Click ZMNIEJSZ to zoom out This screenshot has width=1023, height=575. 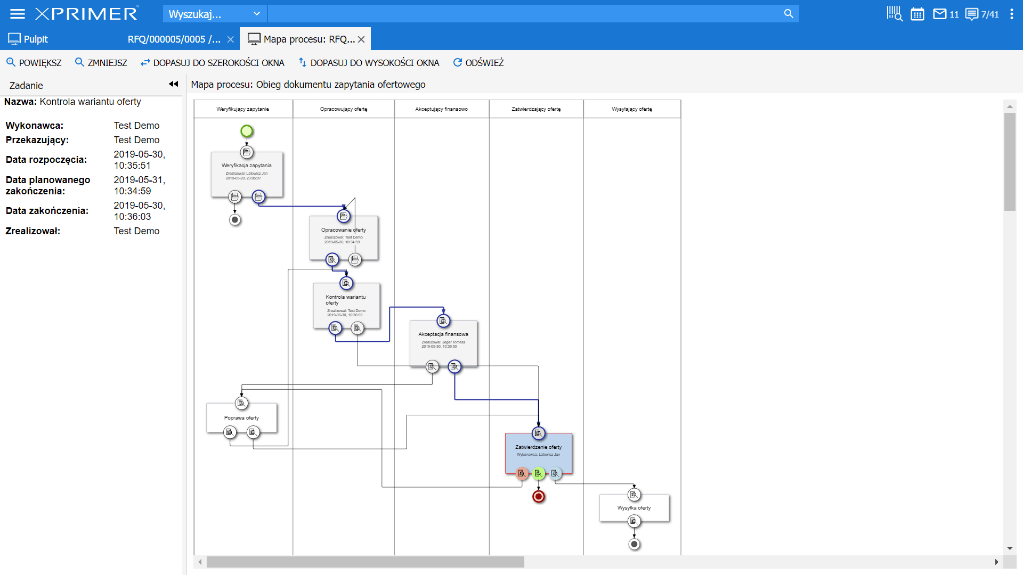point(101,62)
